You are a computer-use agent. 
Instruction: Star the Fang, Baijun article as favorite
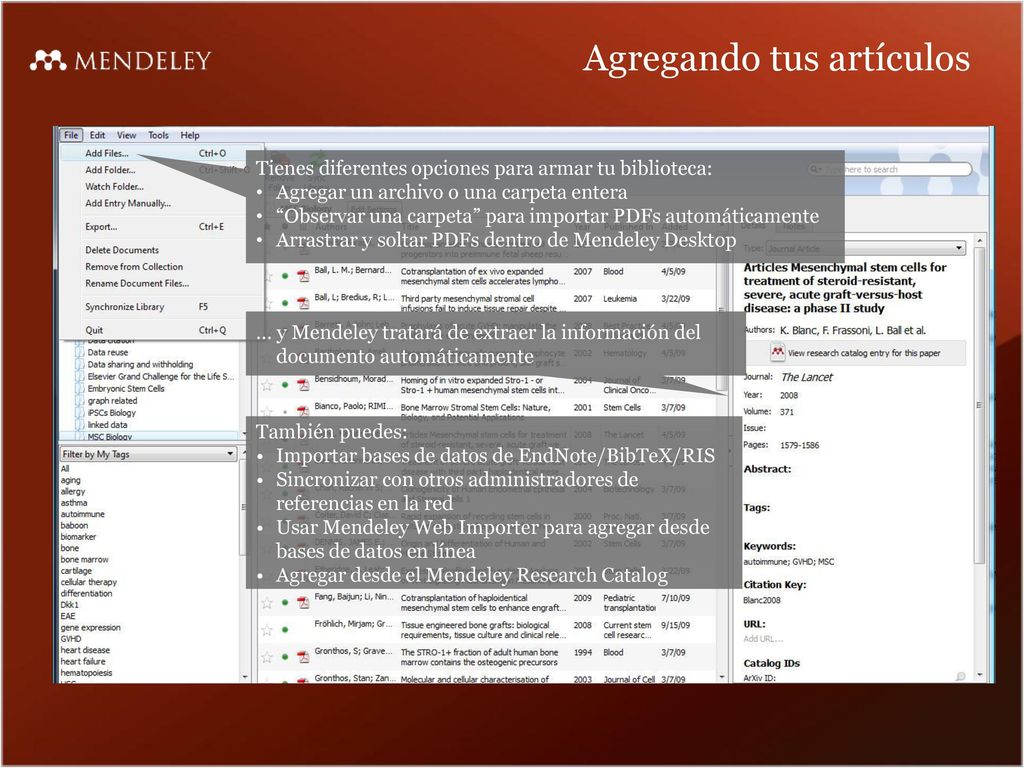pos(266,603)
